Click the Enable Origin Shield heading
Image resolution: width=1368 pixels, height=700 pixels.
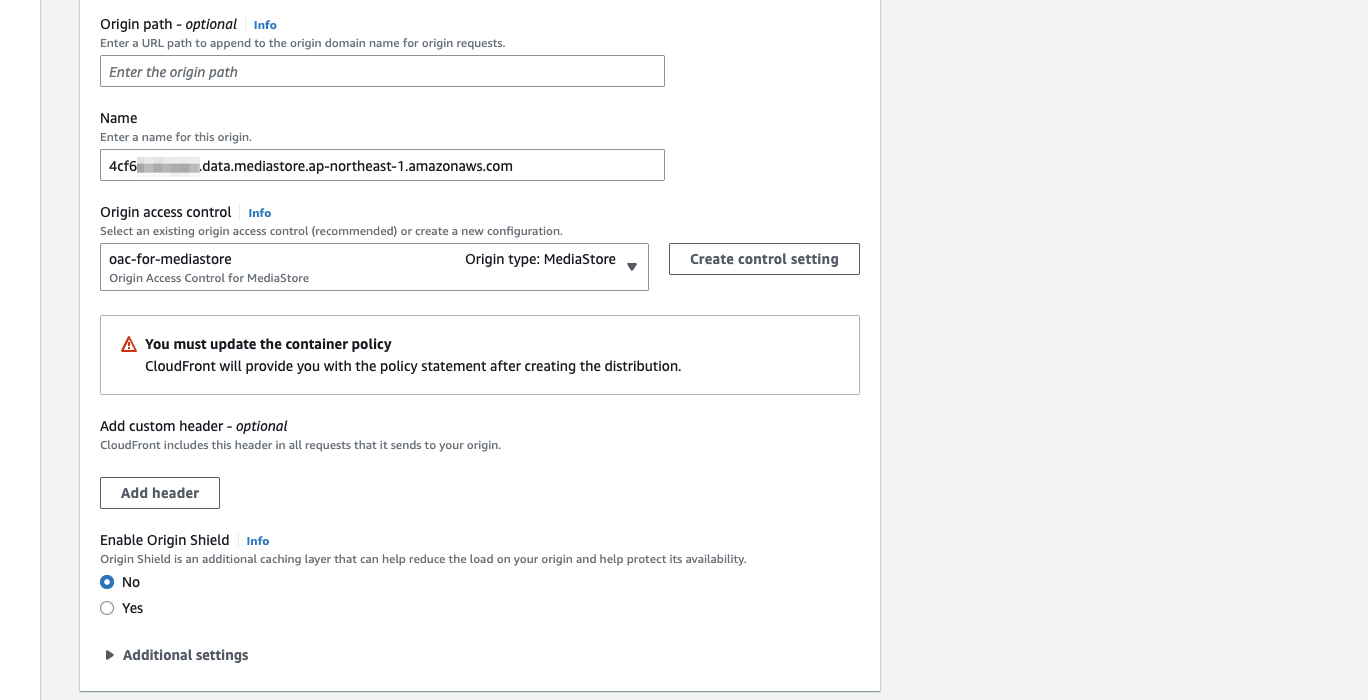[x=165, y=540]
